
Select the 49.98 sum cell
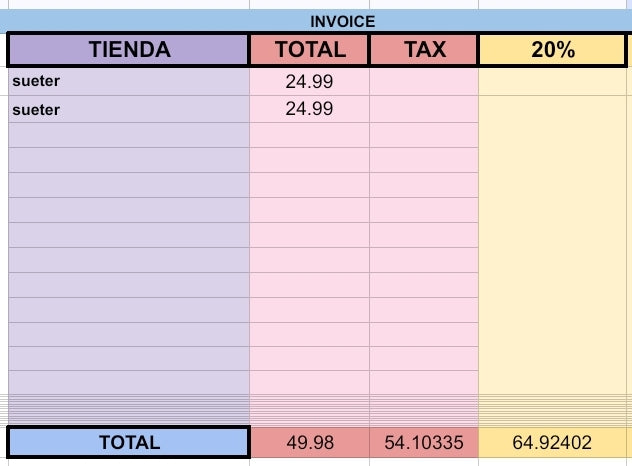pos(309,442)
